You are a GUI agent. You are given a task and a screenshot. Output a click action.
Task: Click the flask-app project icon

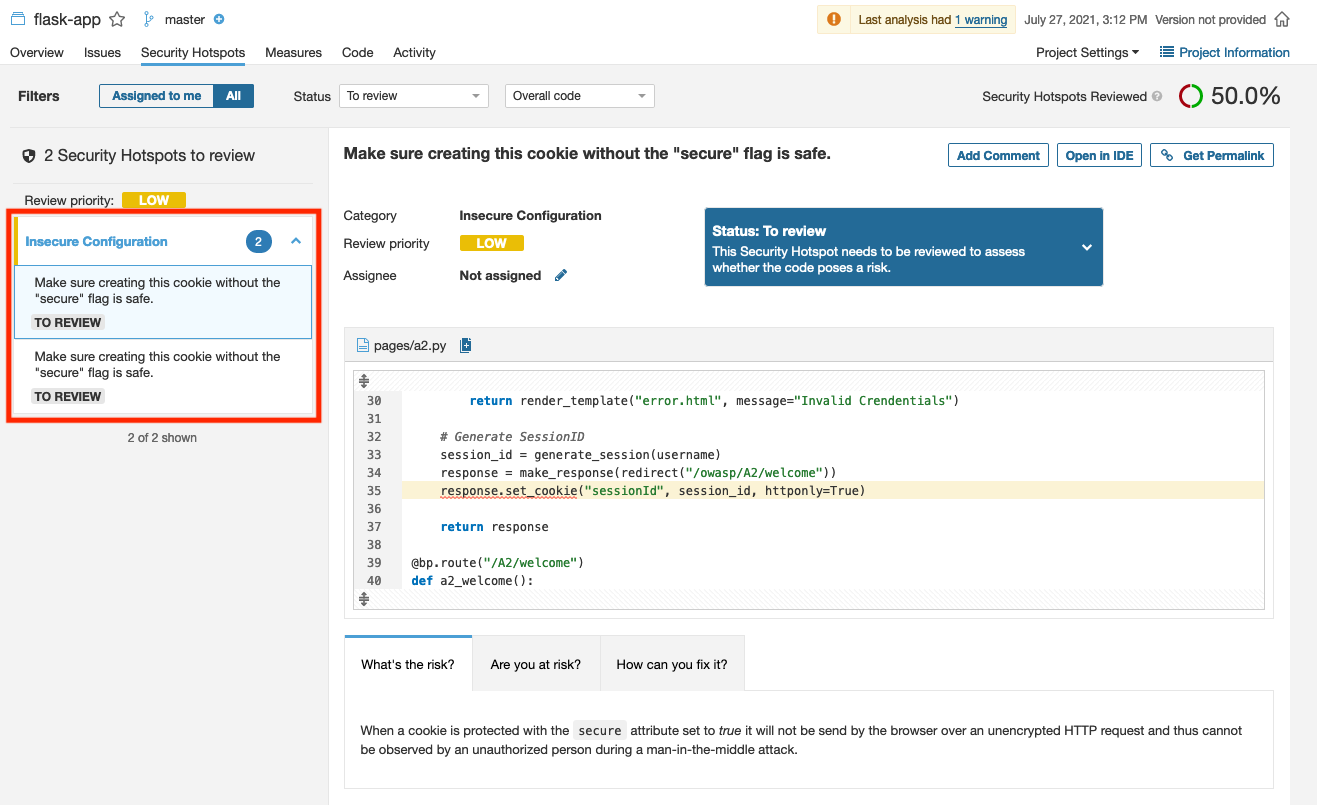coord(18,19)
